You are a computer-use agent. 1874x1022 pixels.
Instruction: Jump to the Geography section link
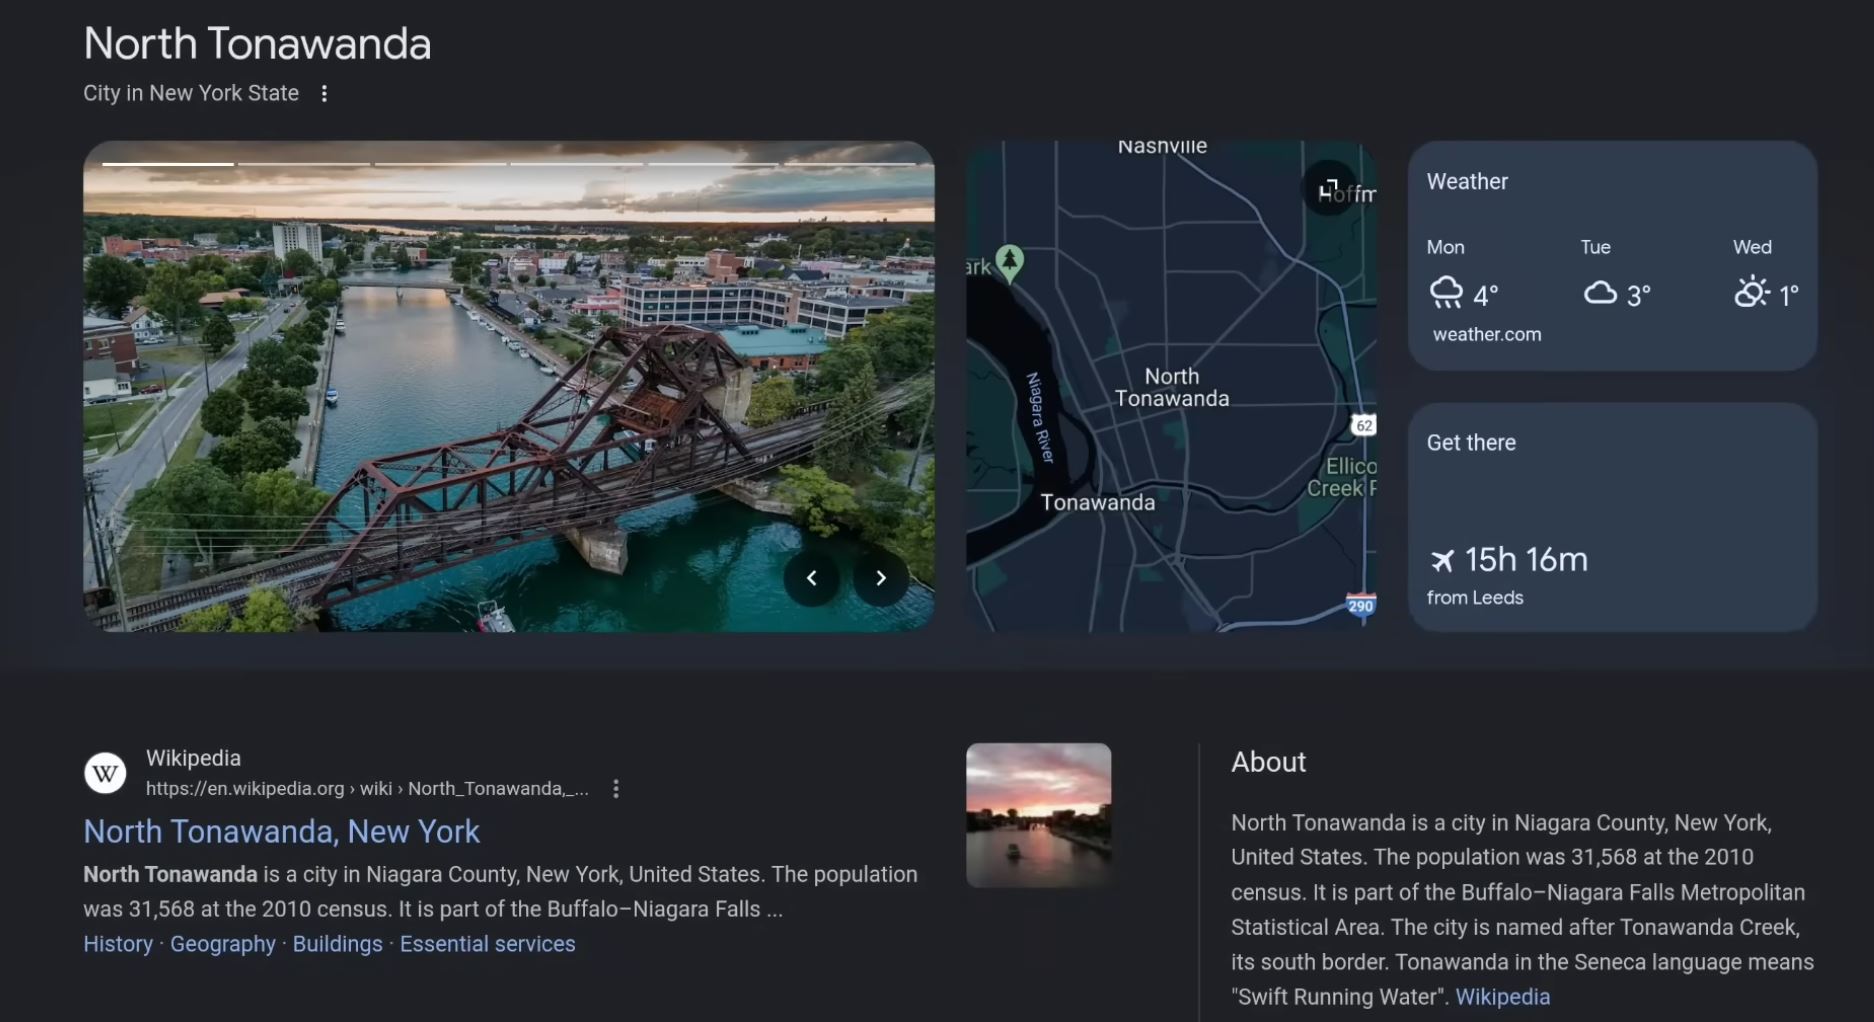(223, 944)
